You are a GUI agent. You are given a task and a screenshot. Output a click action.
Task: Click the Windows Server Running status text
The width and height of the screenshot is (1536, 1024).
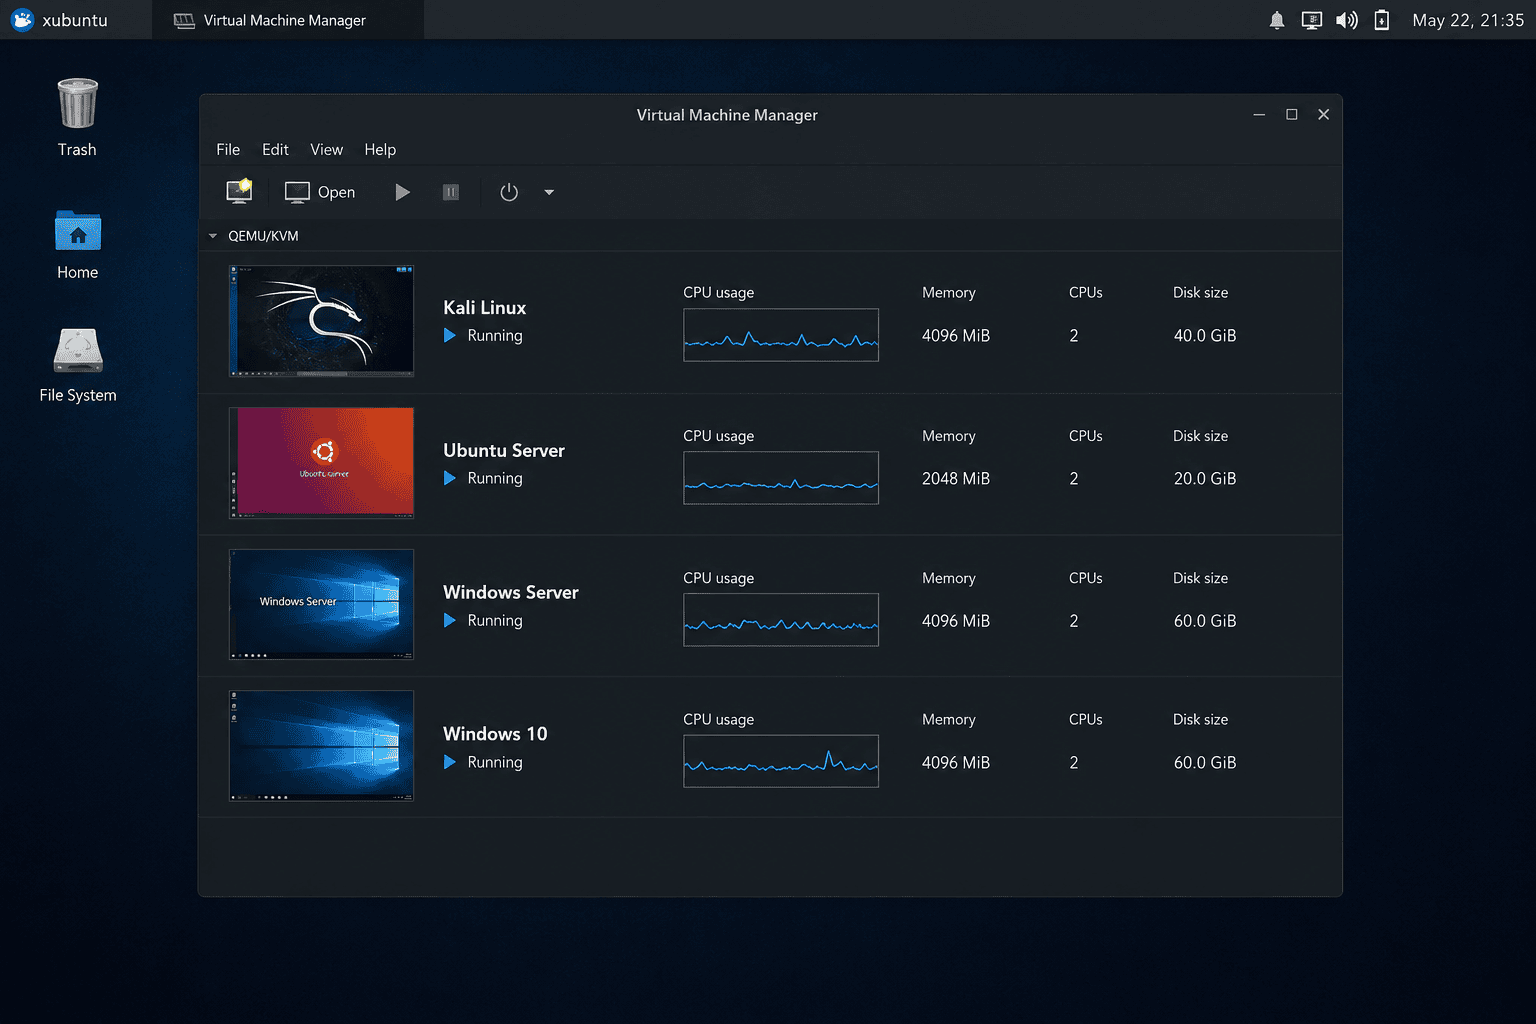[495, 620]
